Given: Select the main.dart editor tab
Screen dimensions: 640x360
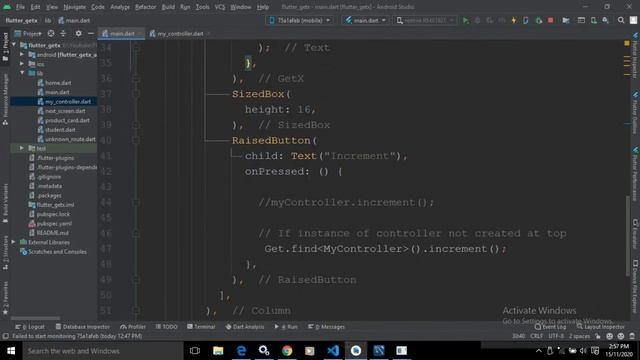Looking at the screenshot, I should pos(122,34).
